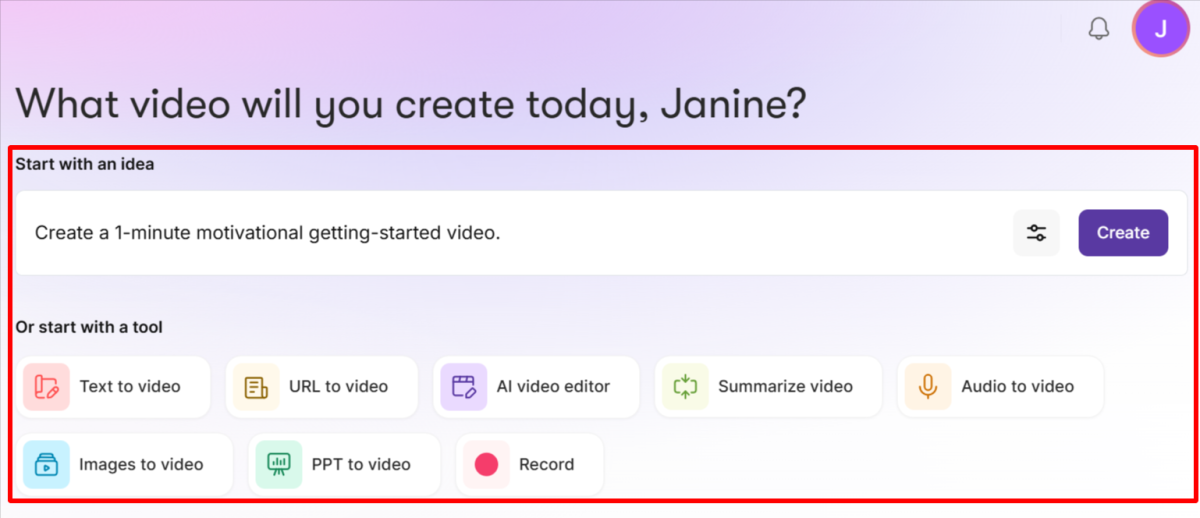This screenshot has width=1200, height=518.
Task: Select the 'Summarize video' text
Action: [785, 387]
